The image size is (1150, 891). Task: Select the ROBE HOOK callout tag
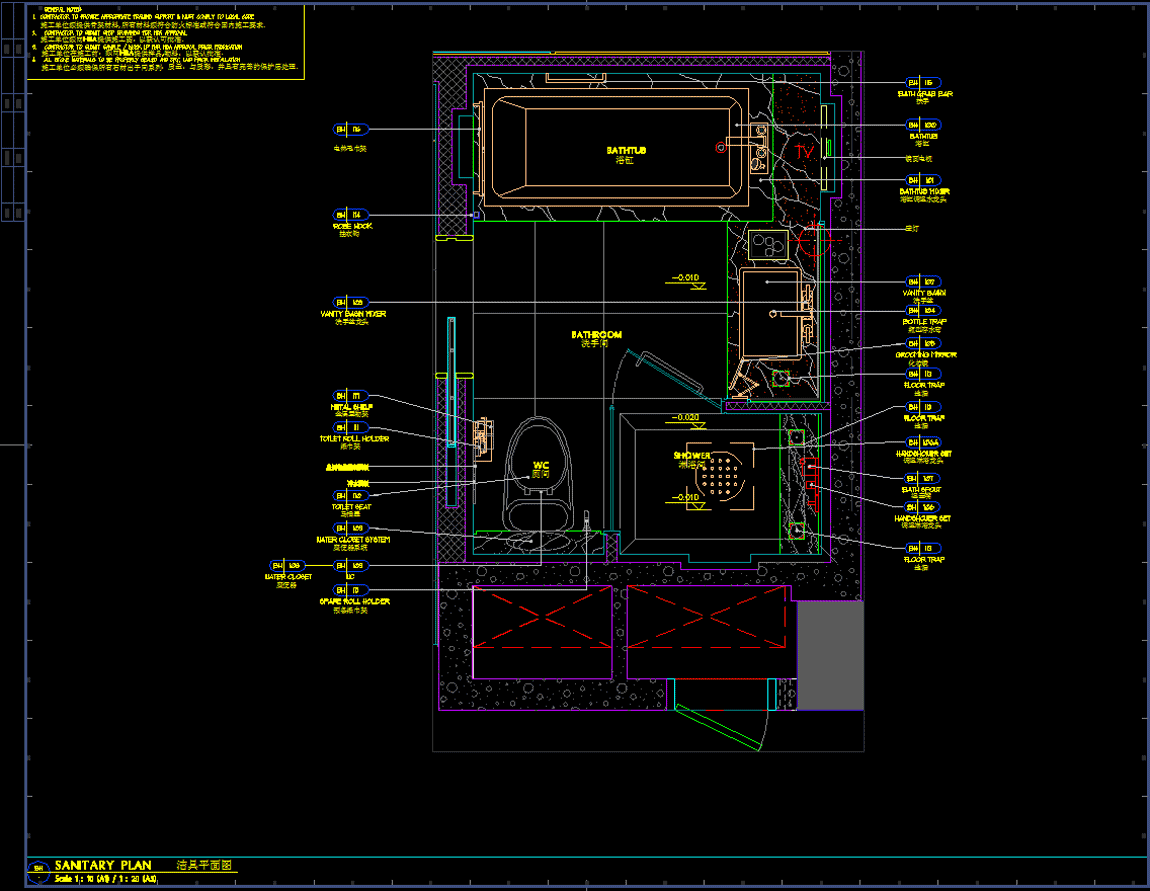click(x=351, y=215)
